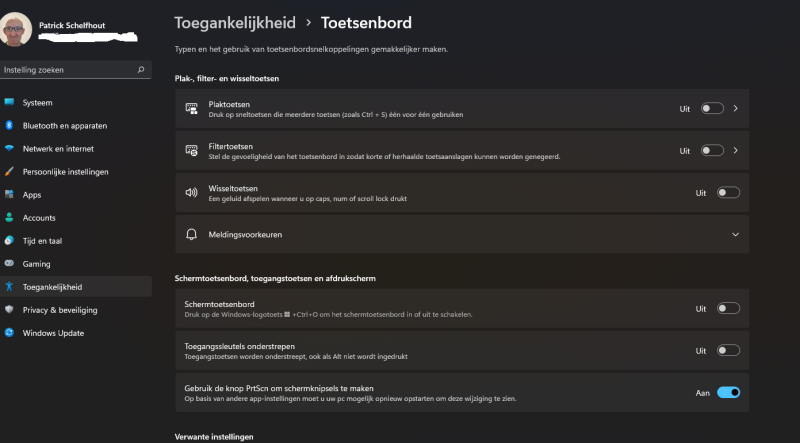Click the Persoonlijke instellingen brush icon
This screenshot has height=443, width=800.
coord(9,171)
